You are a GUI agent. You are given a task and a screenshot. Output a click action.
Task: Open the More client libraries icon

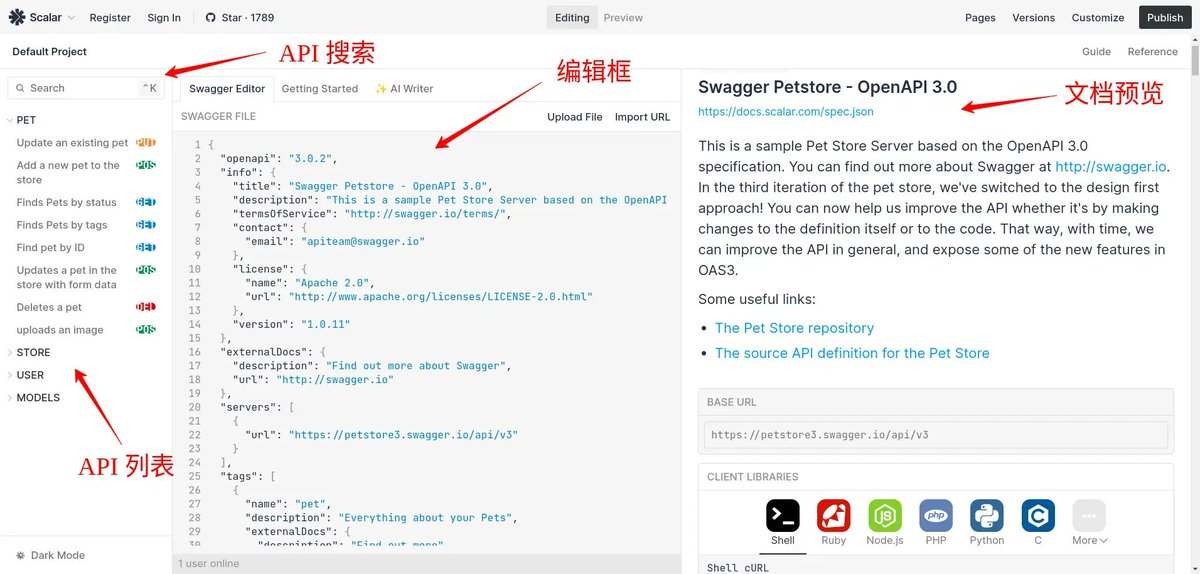tap(1089, 516)
